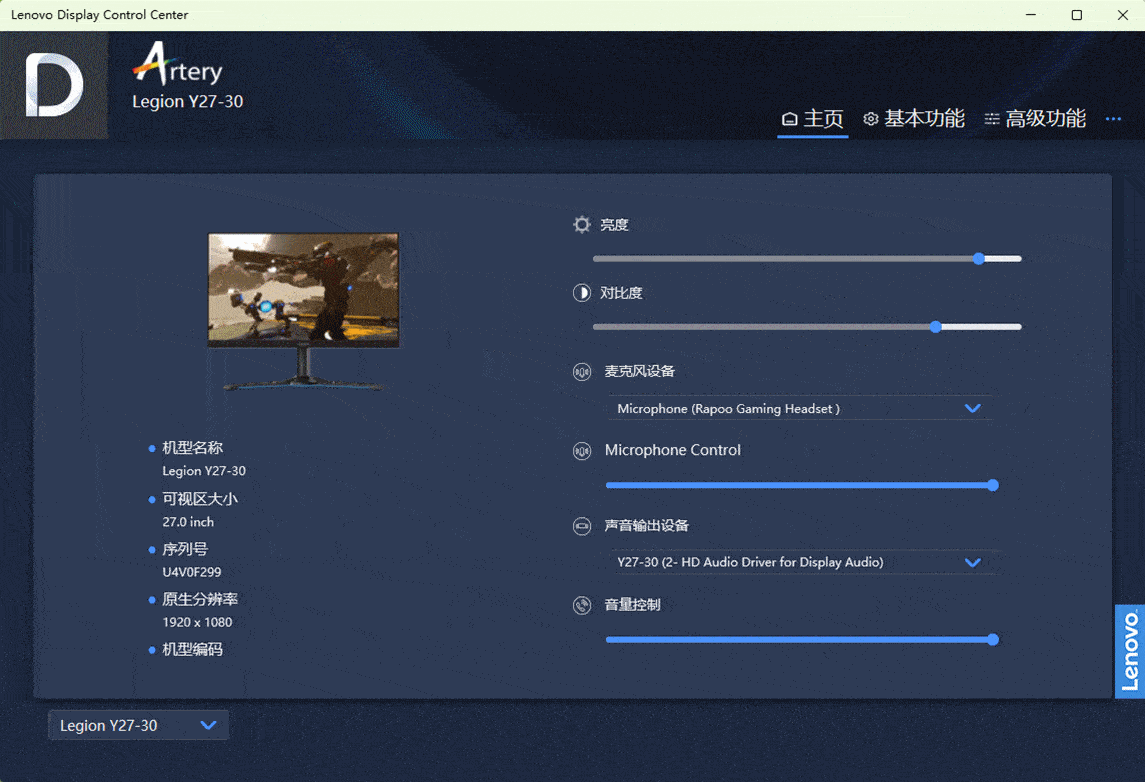Image resolution: width=1145 pixels, height=782 pixels.
Task: Click the 27.0 inch screen size value
Action: point(188,522)
